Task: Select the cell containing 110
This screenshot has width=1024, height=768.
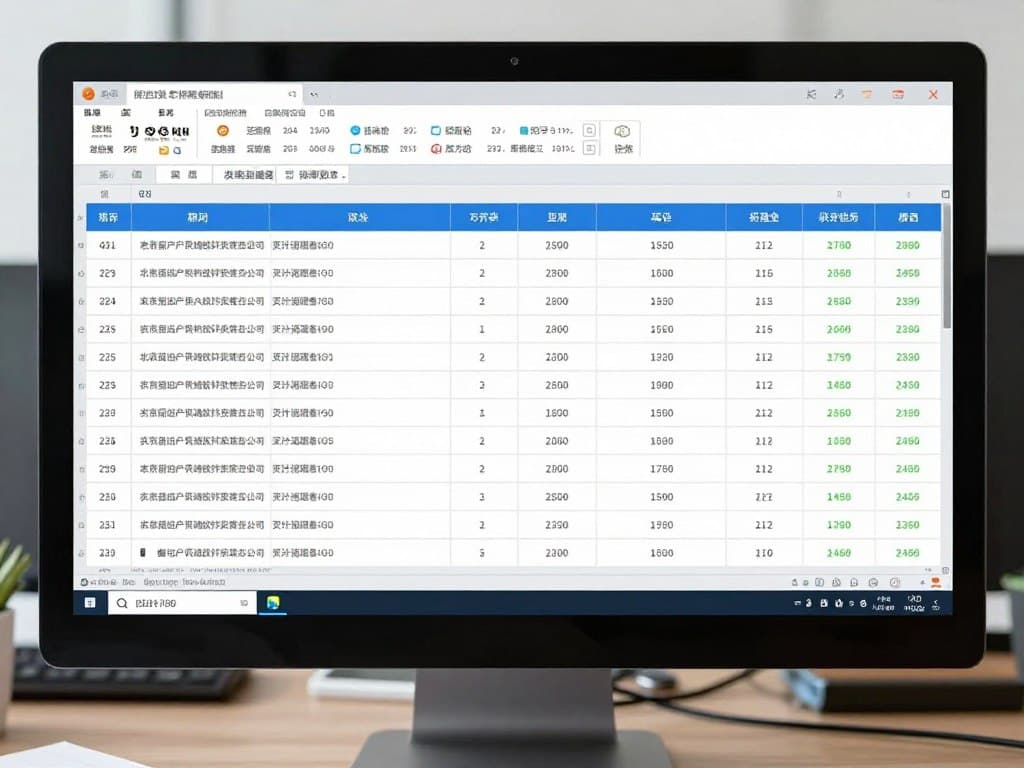Action: click(x=764, y=553)
